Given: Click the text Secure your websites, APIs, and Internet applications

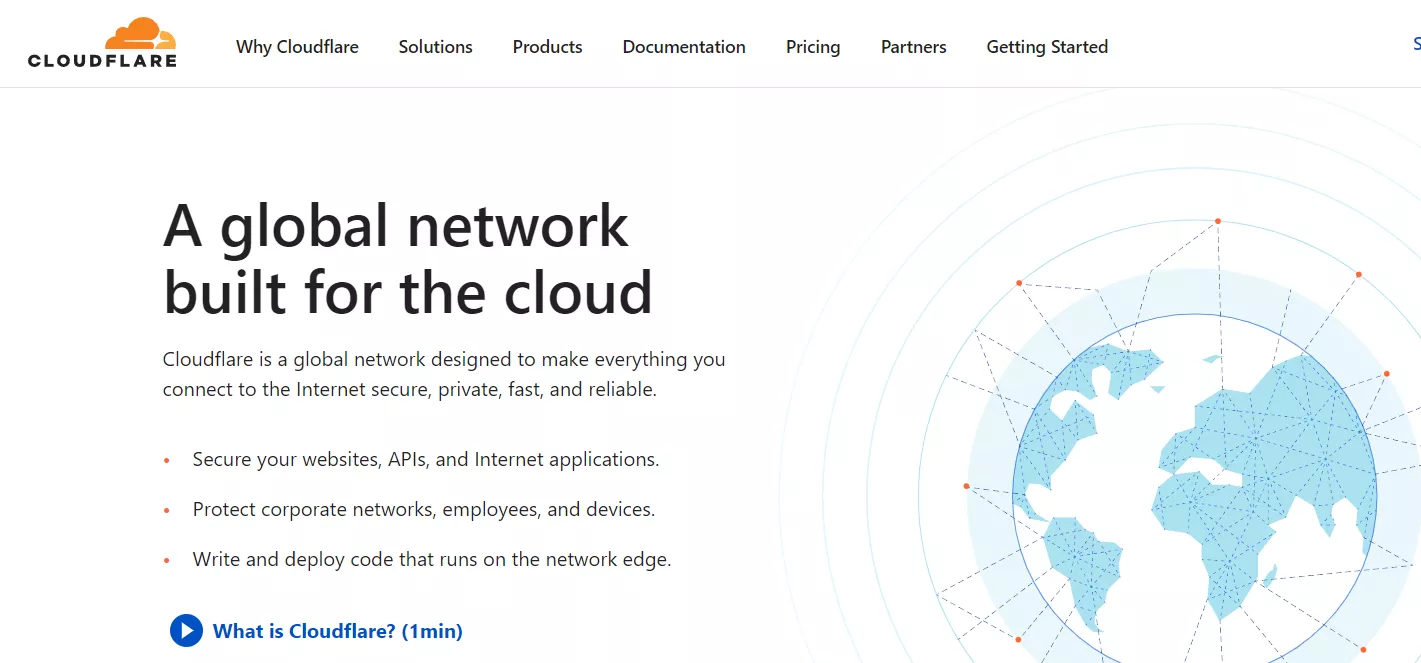Looking at the screenshot, I should point(426,459).
